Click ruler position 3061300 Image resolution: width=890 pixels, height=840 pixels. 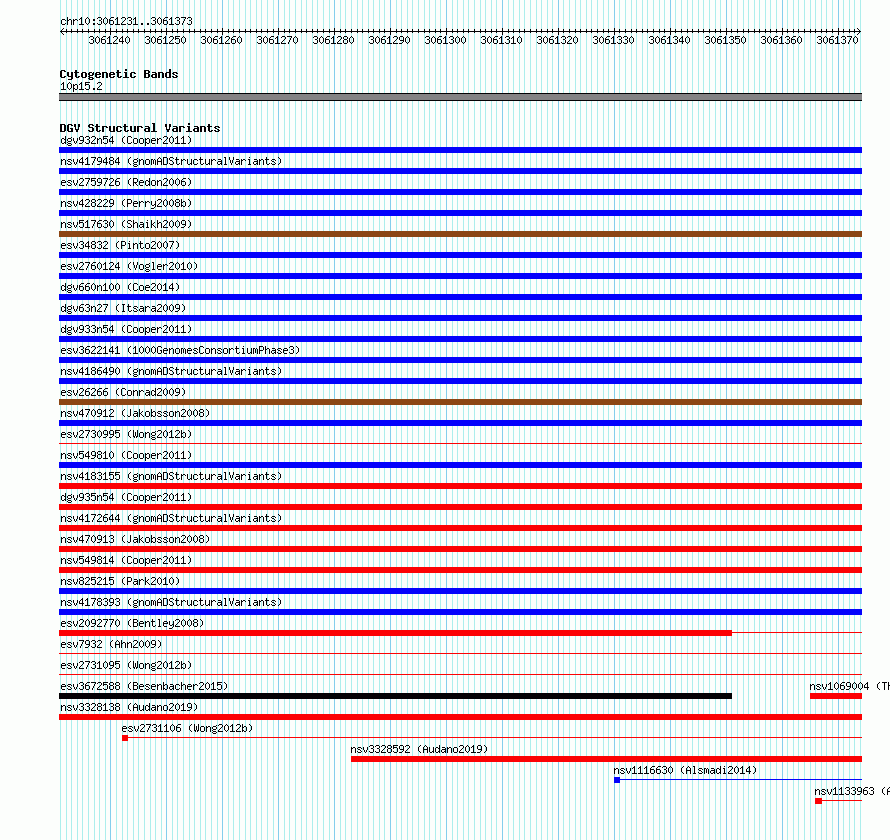446,40
